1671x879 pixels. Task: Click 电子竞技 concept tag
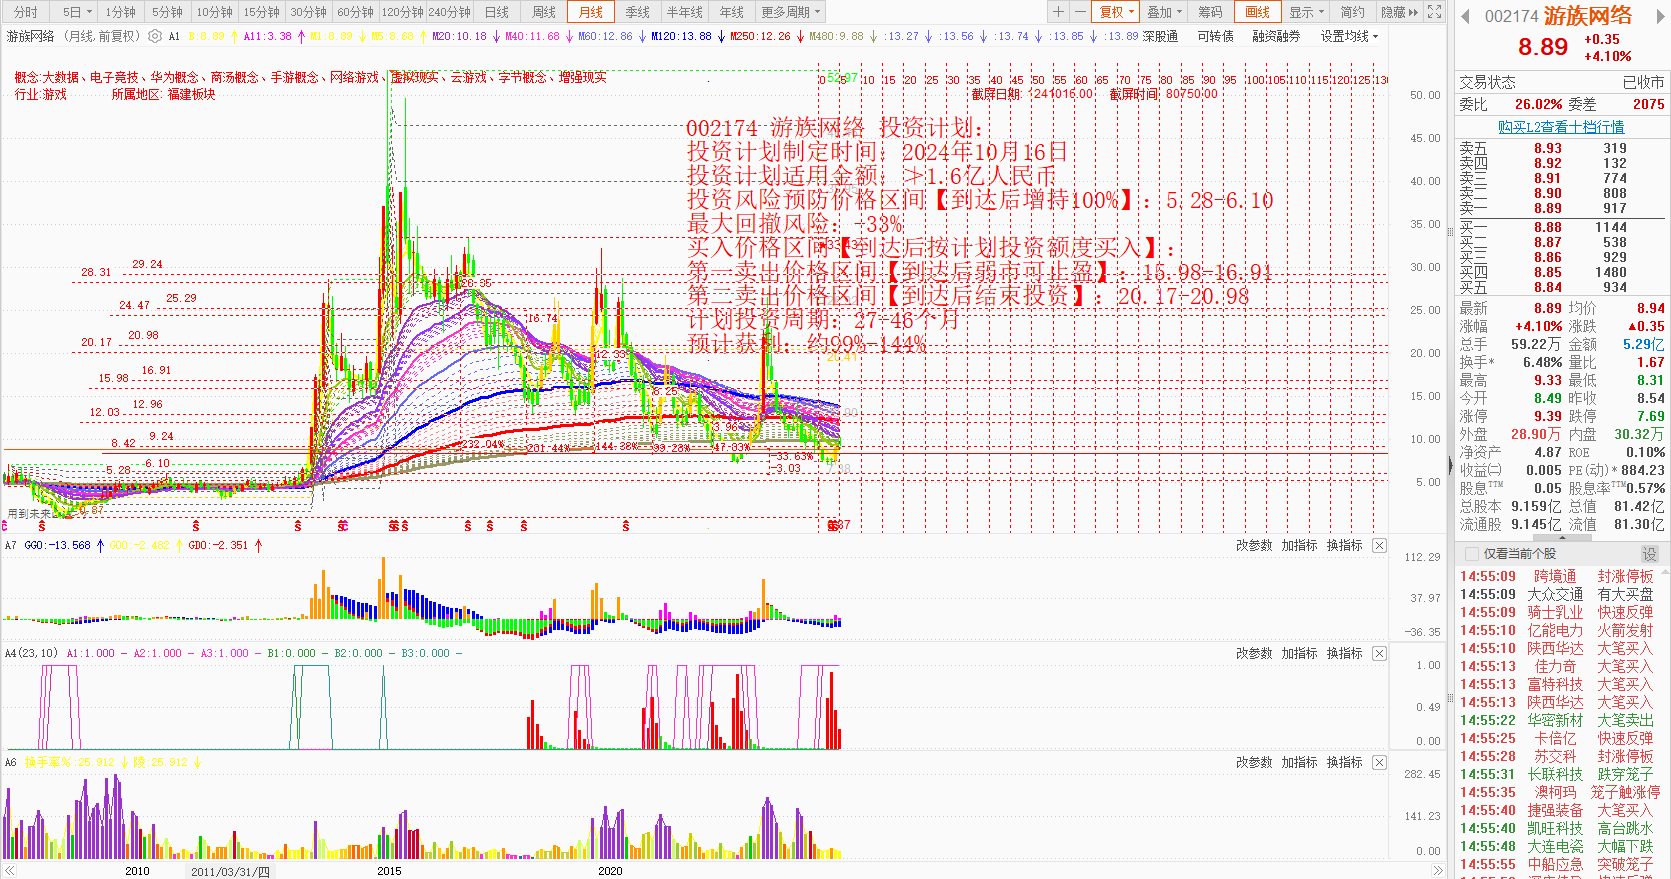point(114,77)
